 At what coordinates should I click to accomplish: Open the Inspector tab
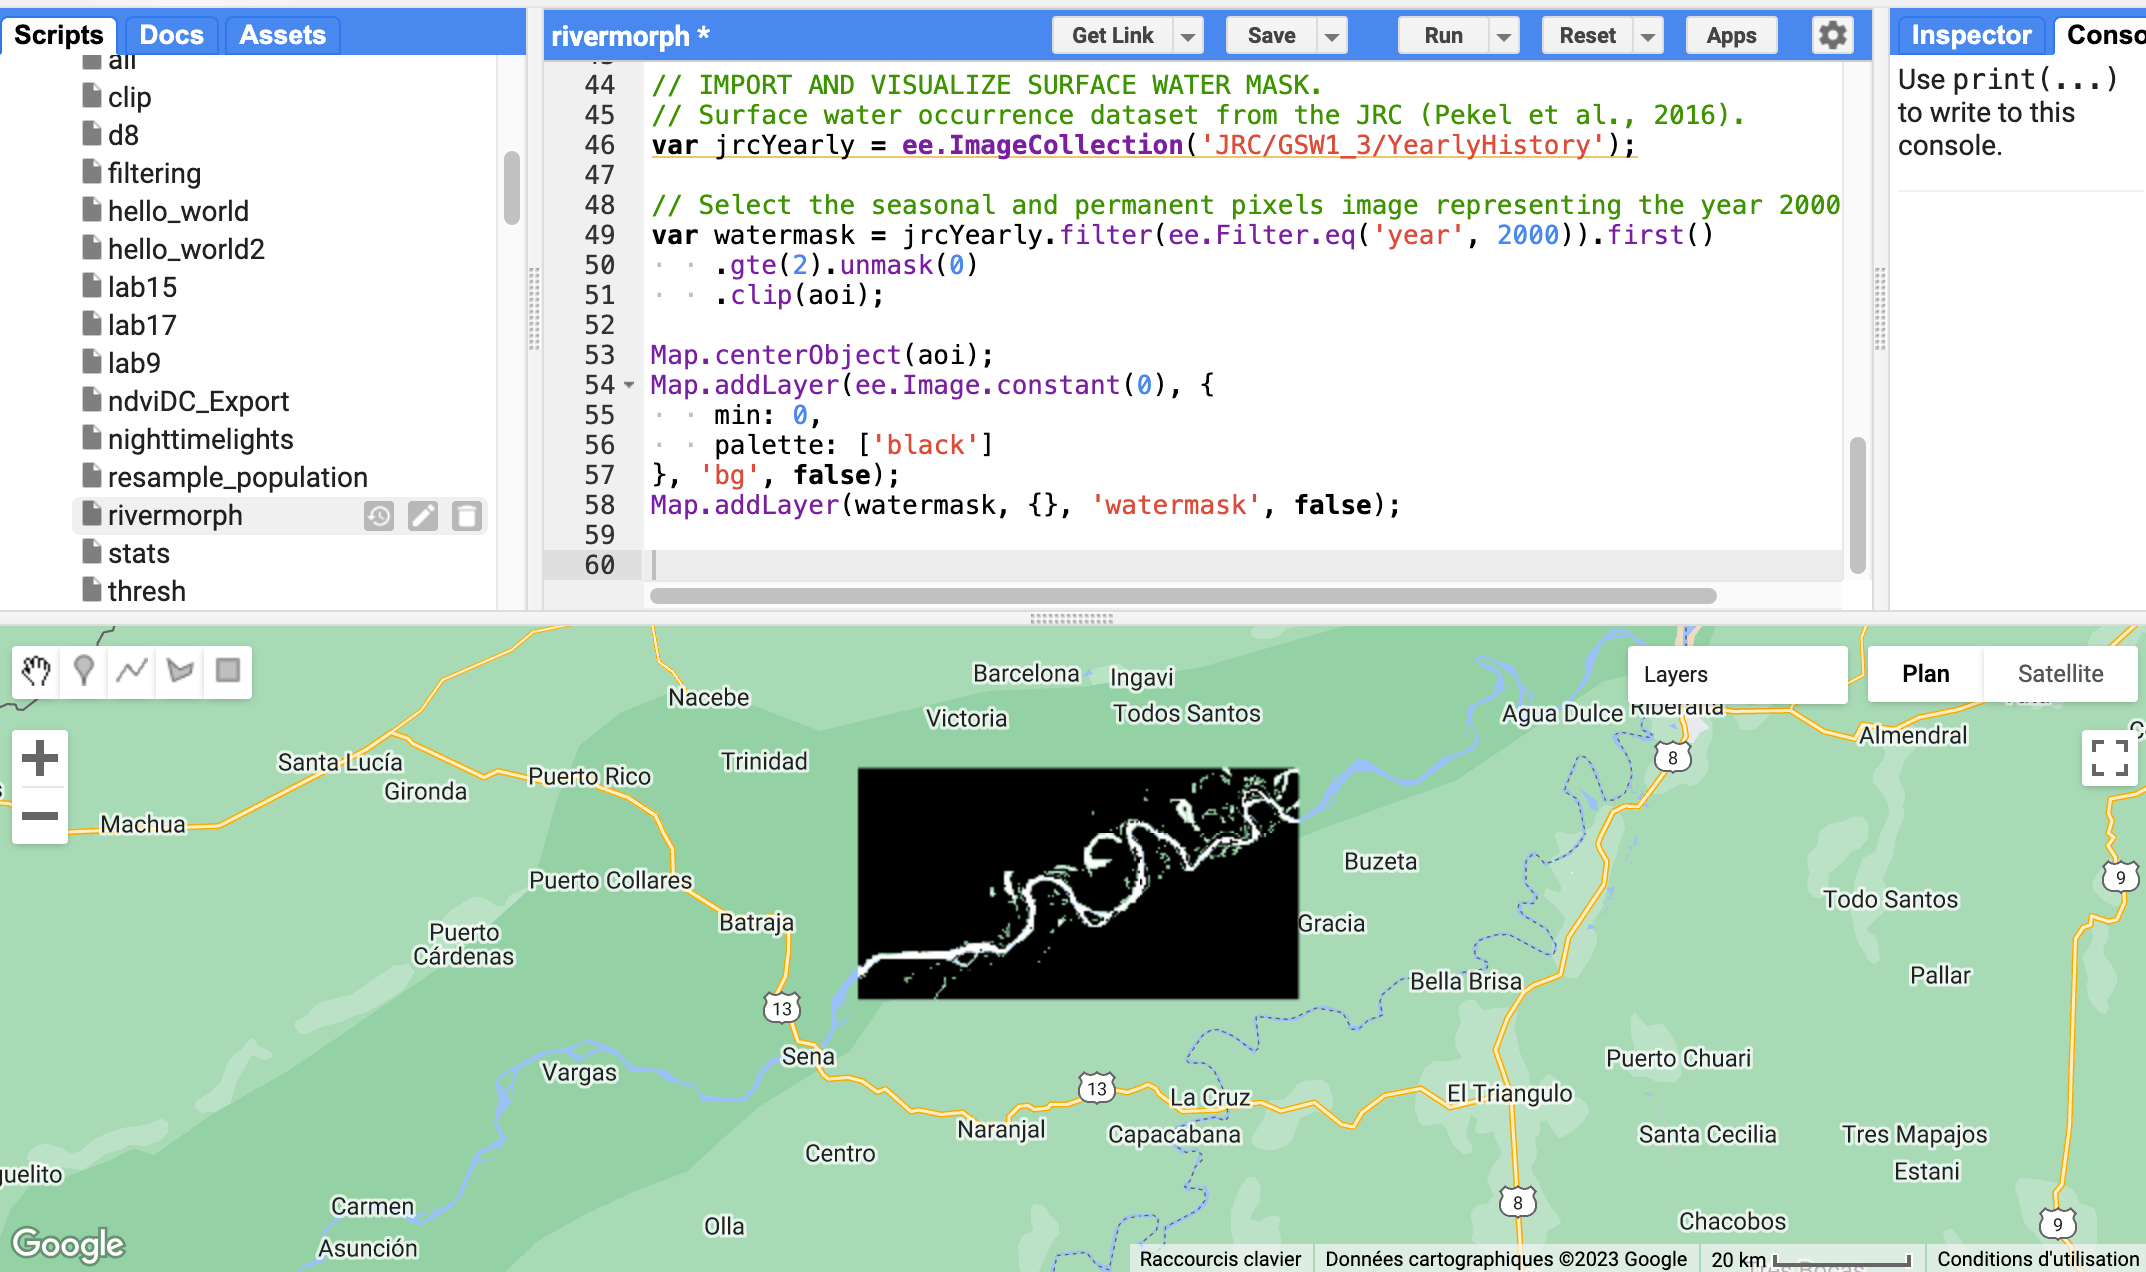(x=1970, y=36)
